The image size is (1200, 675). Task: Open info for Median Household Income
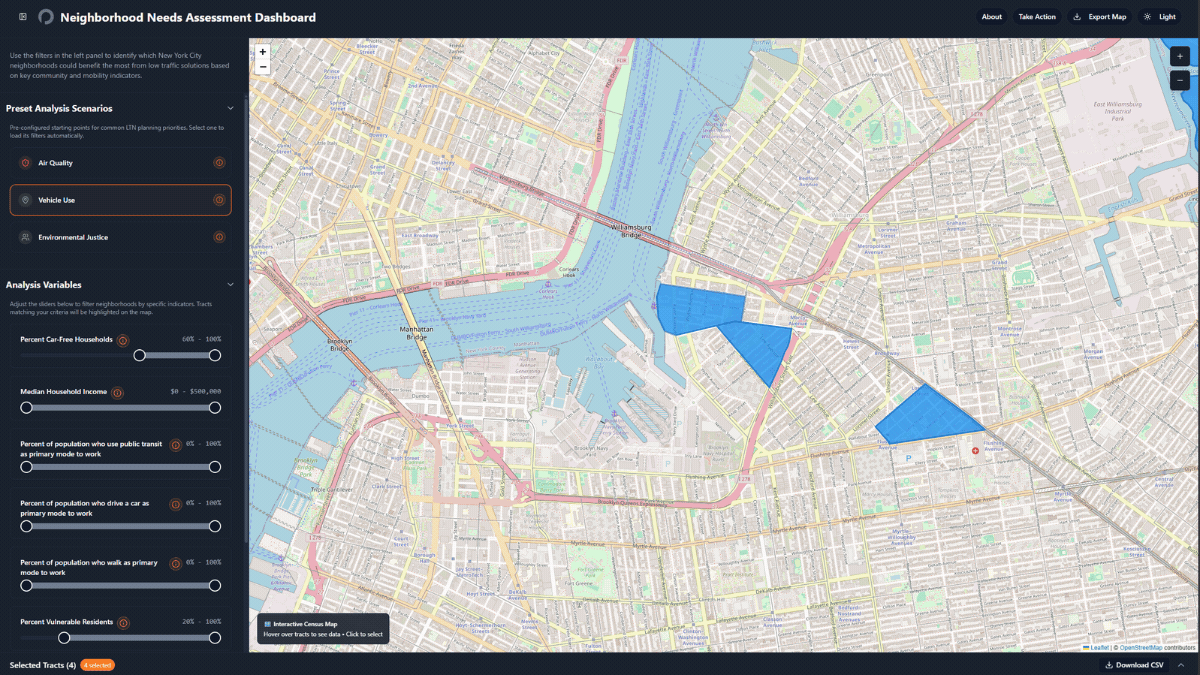pyautogui.click(x=117, y=392)
